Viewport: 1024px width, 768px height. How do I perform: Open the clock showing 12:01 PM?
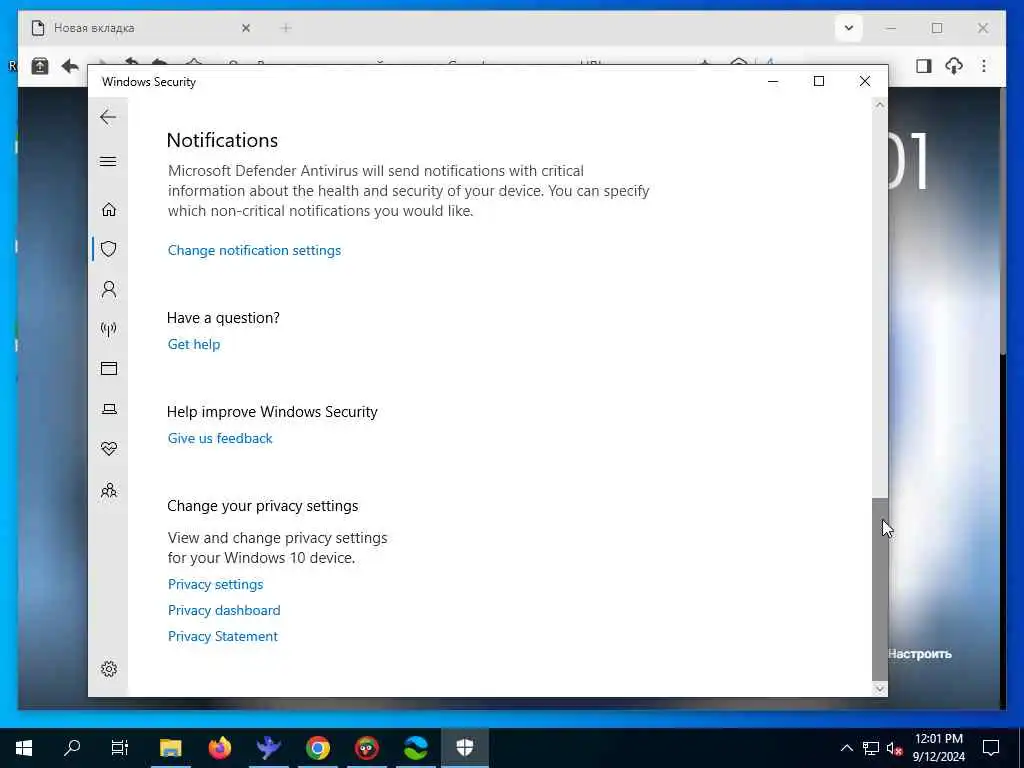[938, 748]
